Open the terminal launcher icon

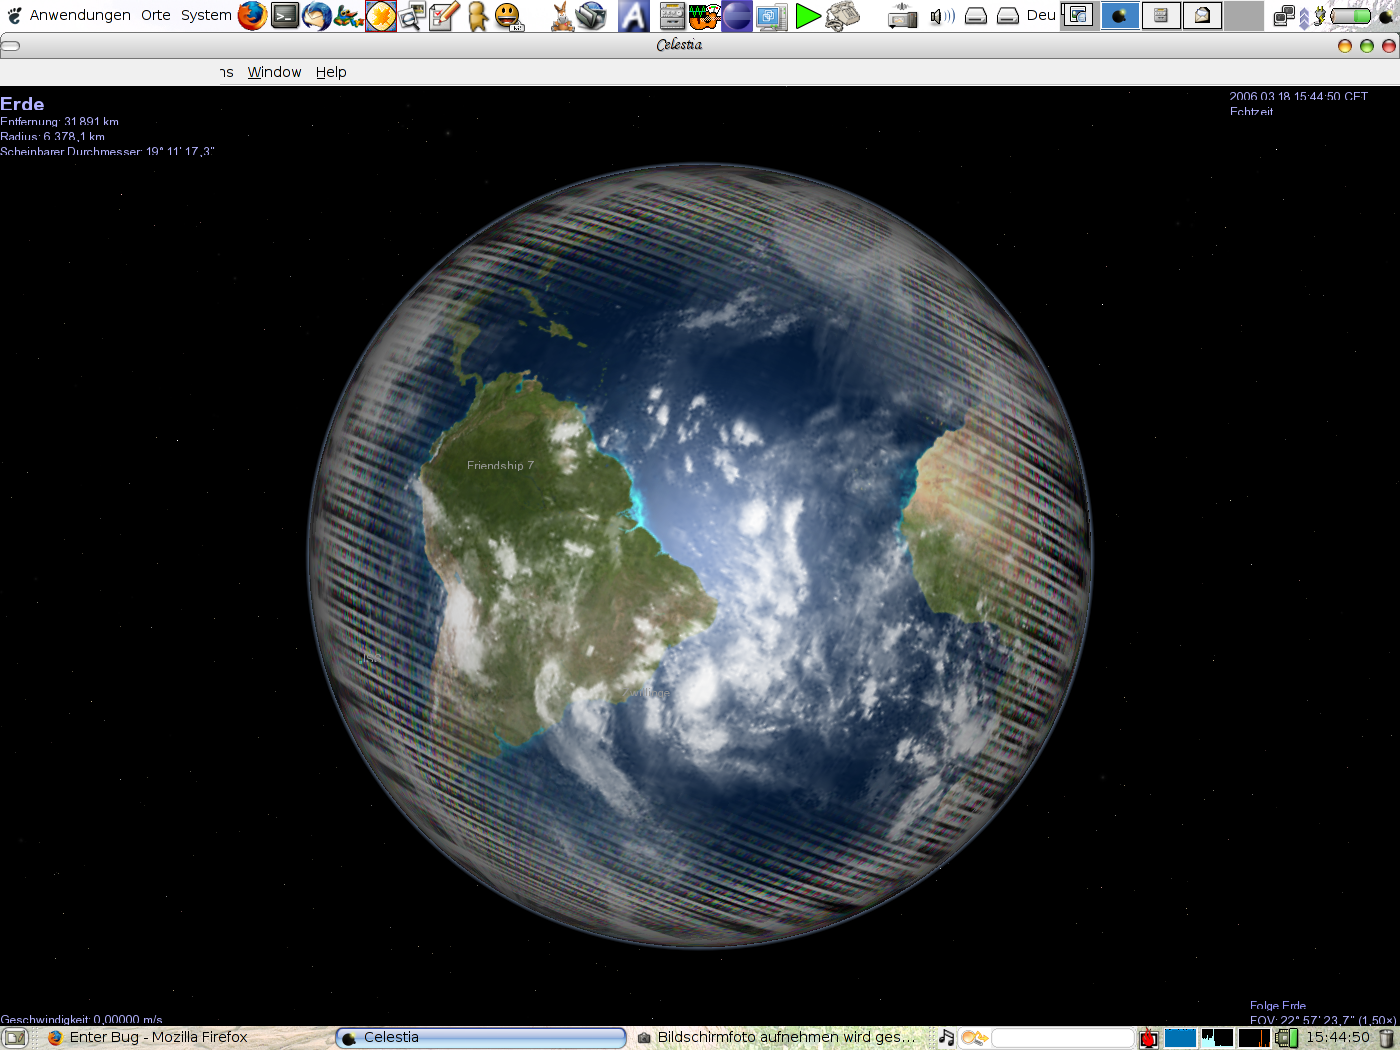(x=285, y=15)
